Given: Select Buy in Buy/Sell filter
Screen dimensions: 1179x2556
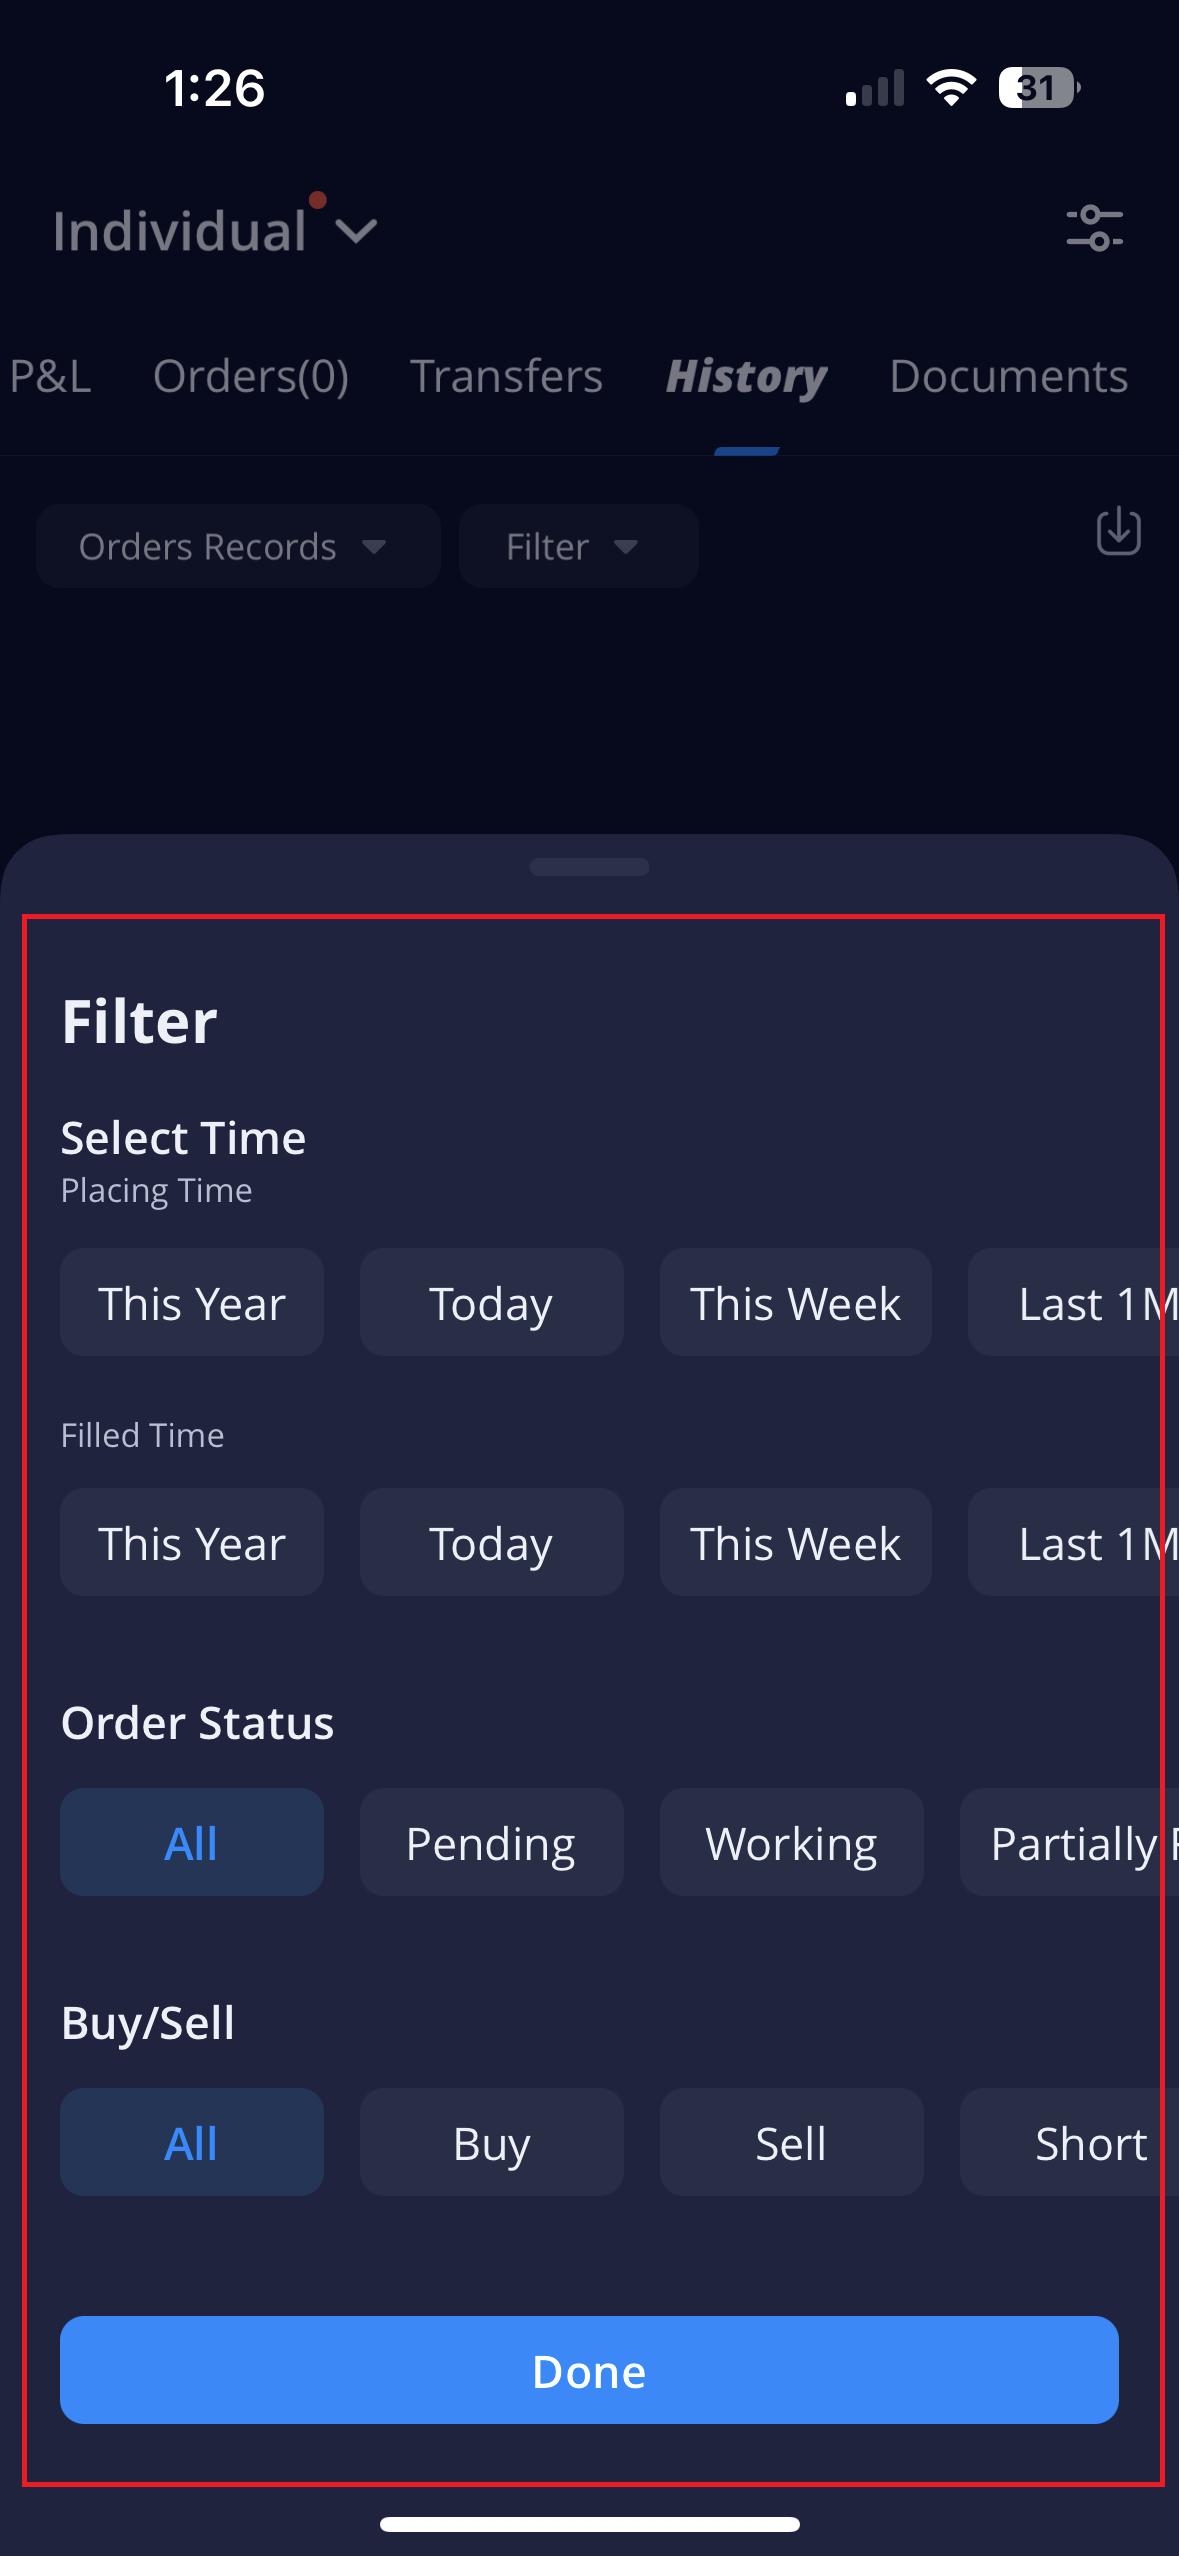Looking at the screenshot, I should (491, 2143).
